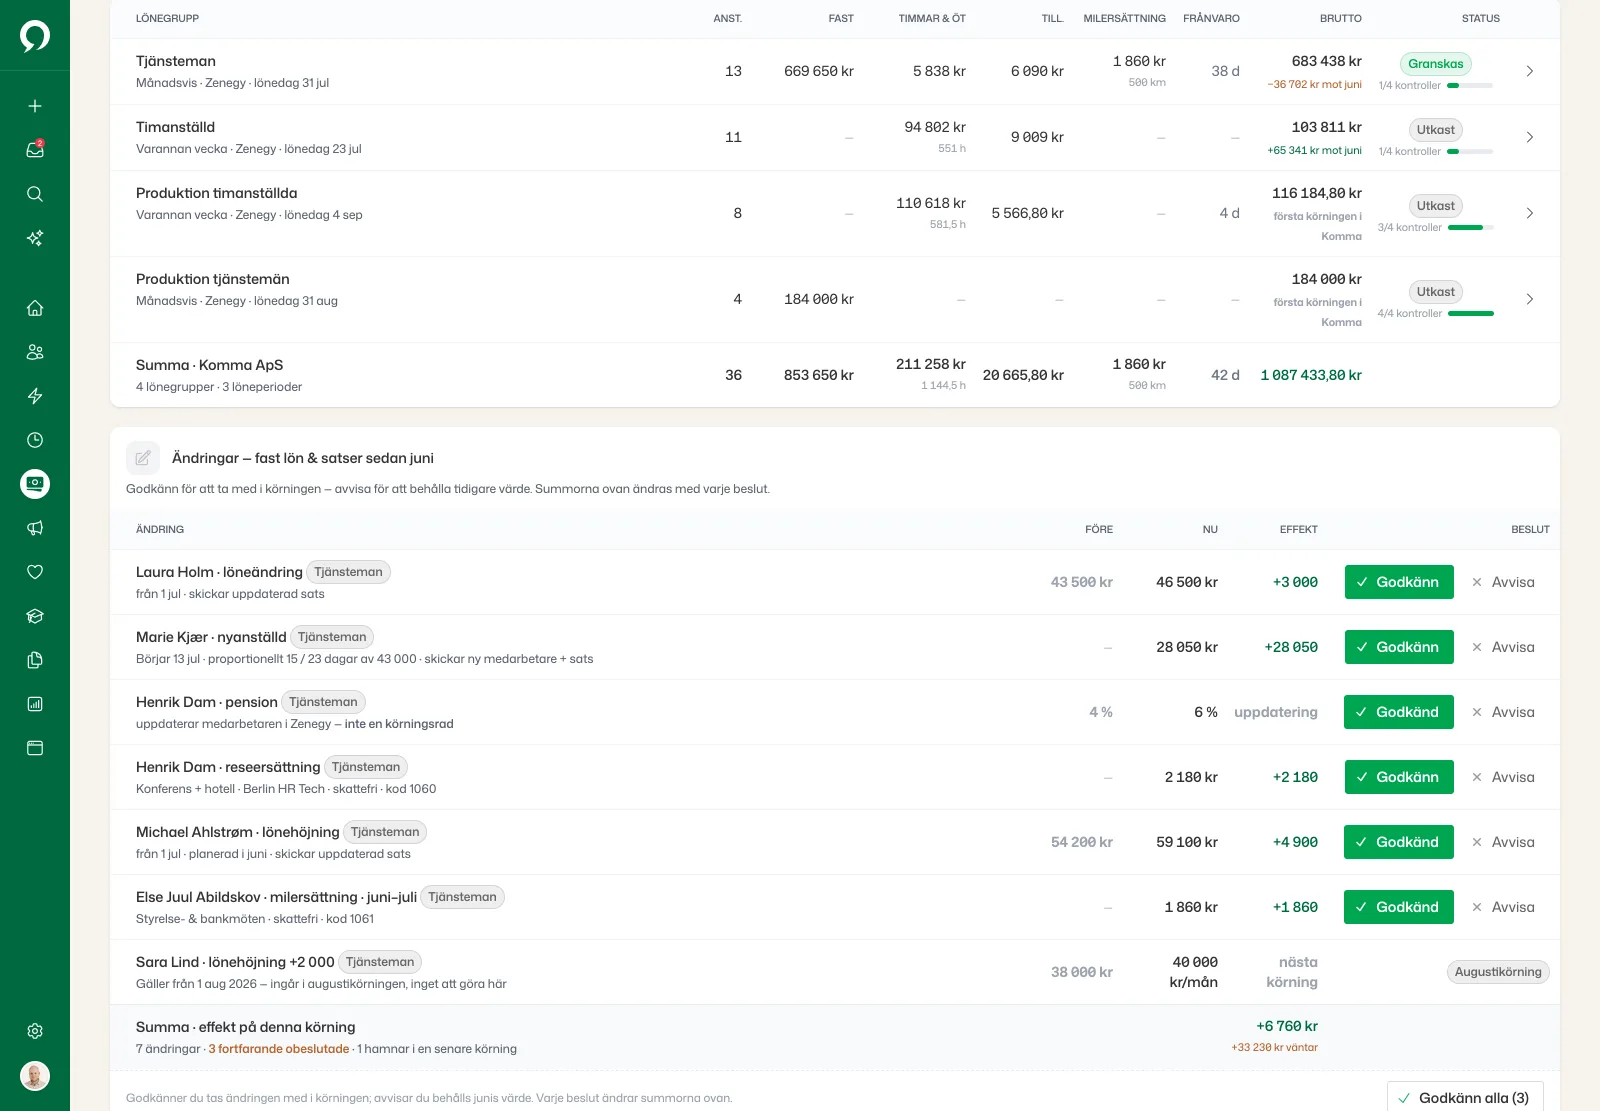Screen dimensions: 1600x1111
Task: Open the lightning bolt icon in sidebar
Action: [35, 396]
